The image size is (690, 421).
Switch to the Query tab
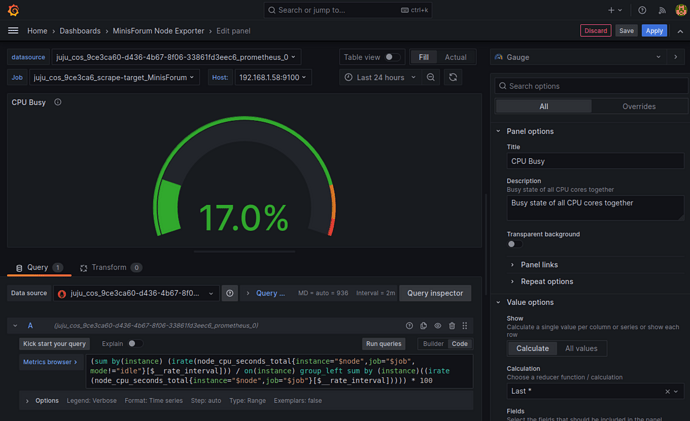click(x=39, y=267)
